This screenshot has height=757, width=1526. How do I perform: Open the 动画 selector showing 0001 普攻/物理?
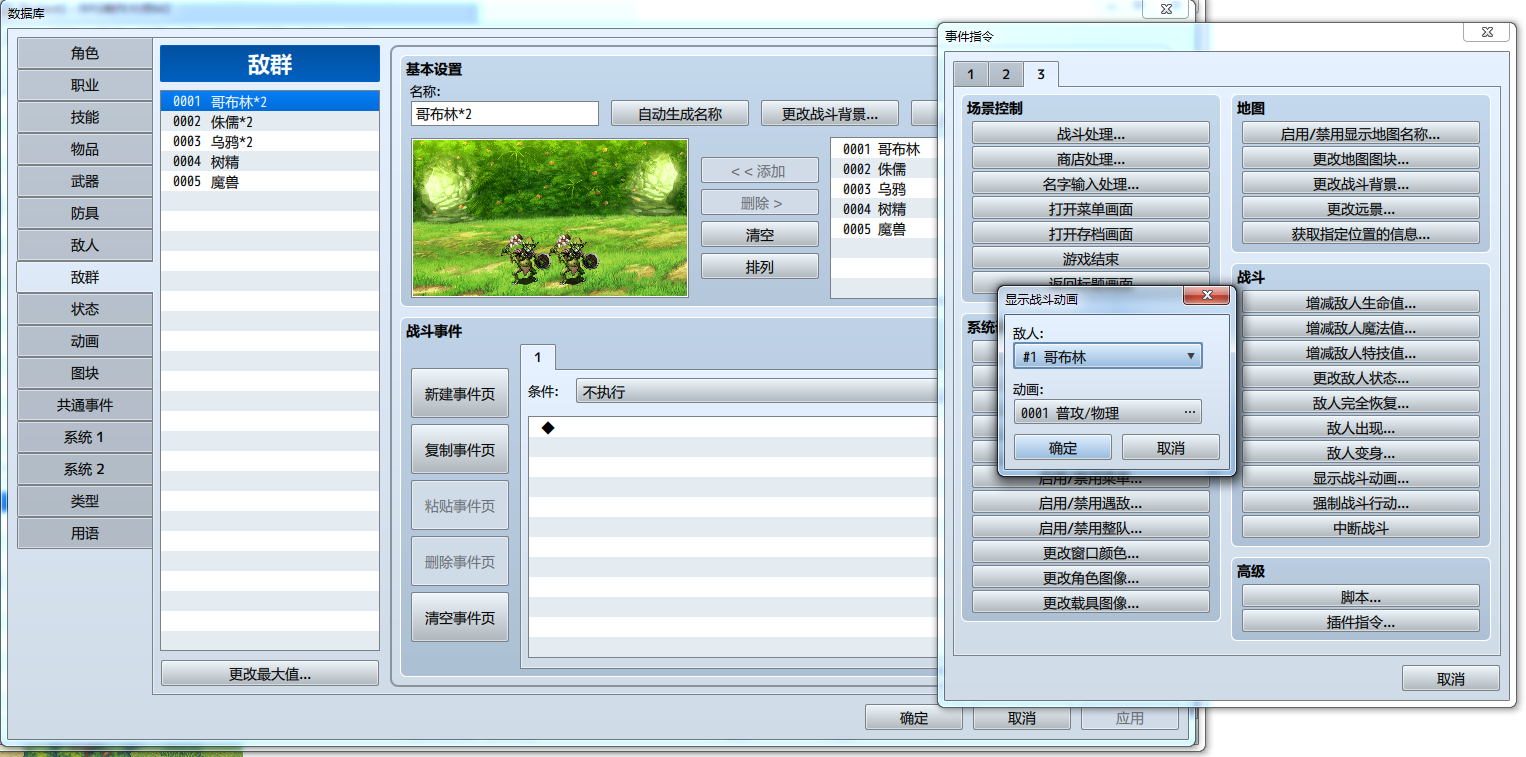(x=1108, y=412)
